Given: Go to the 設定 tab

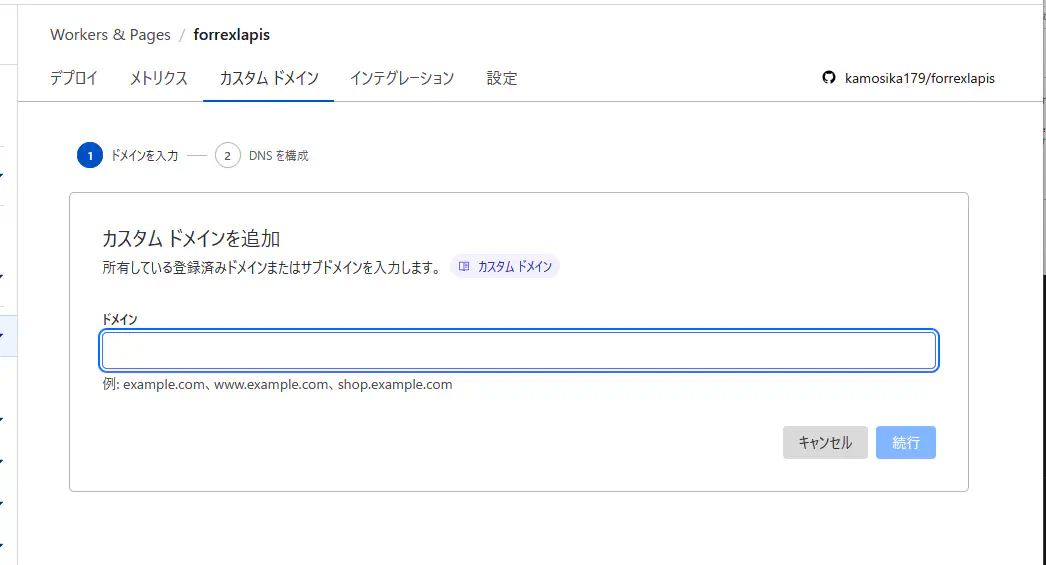Looking at the screenshot, I should [x=501, y=78].
